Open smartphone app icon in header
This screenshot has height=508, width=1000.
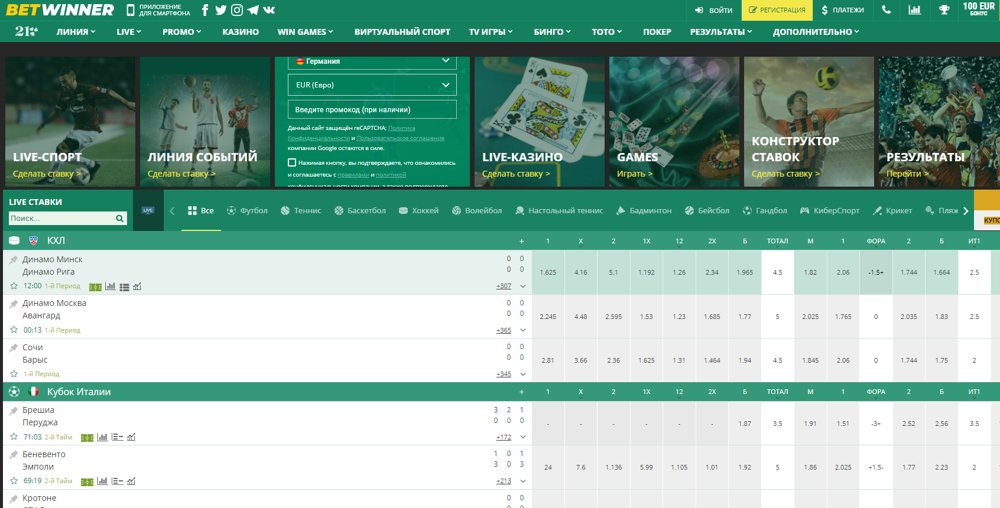131,10
